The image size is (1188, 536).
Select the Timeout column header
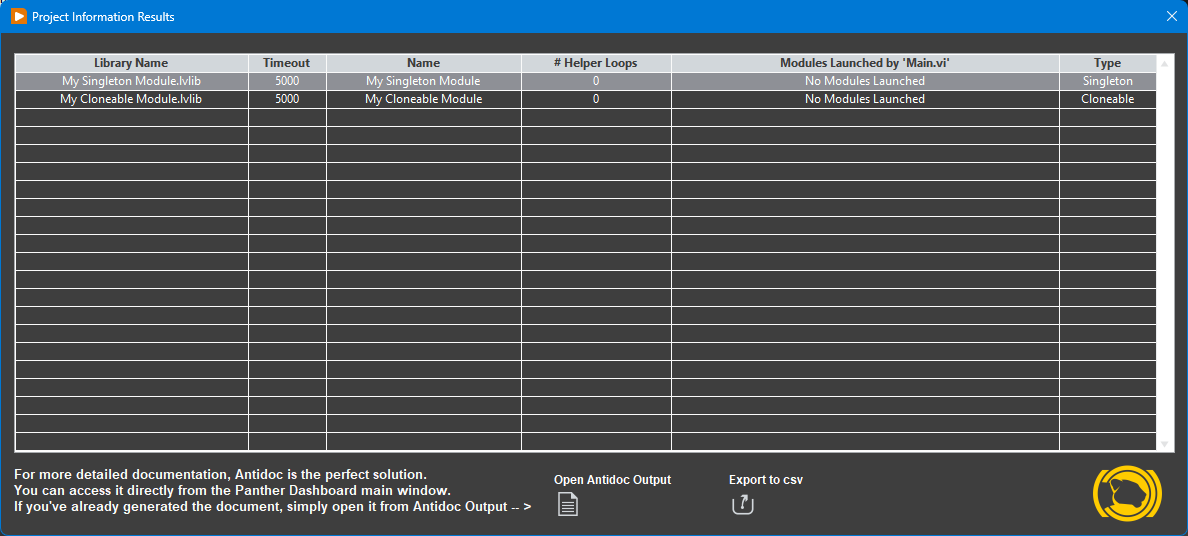(287, 63)
